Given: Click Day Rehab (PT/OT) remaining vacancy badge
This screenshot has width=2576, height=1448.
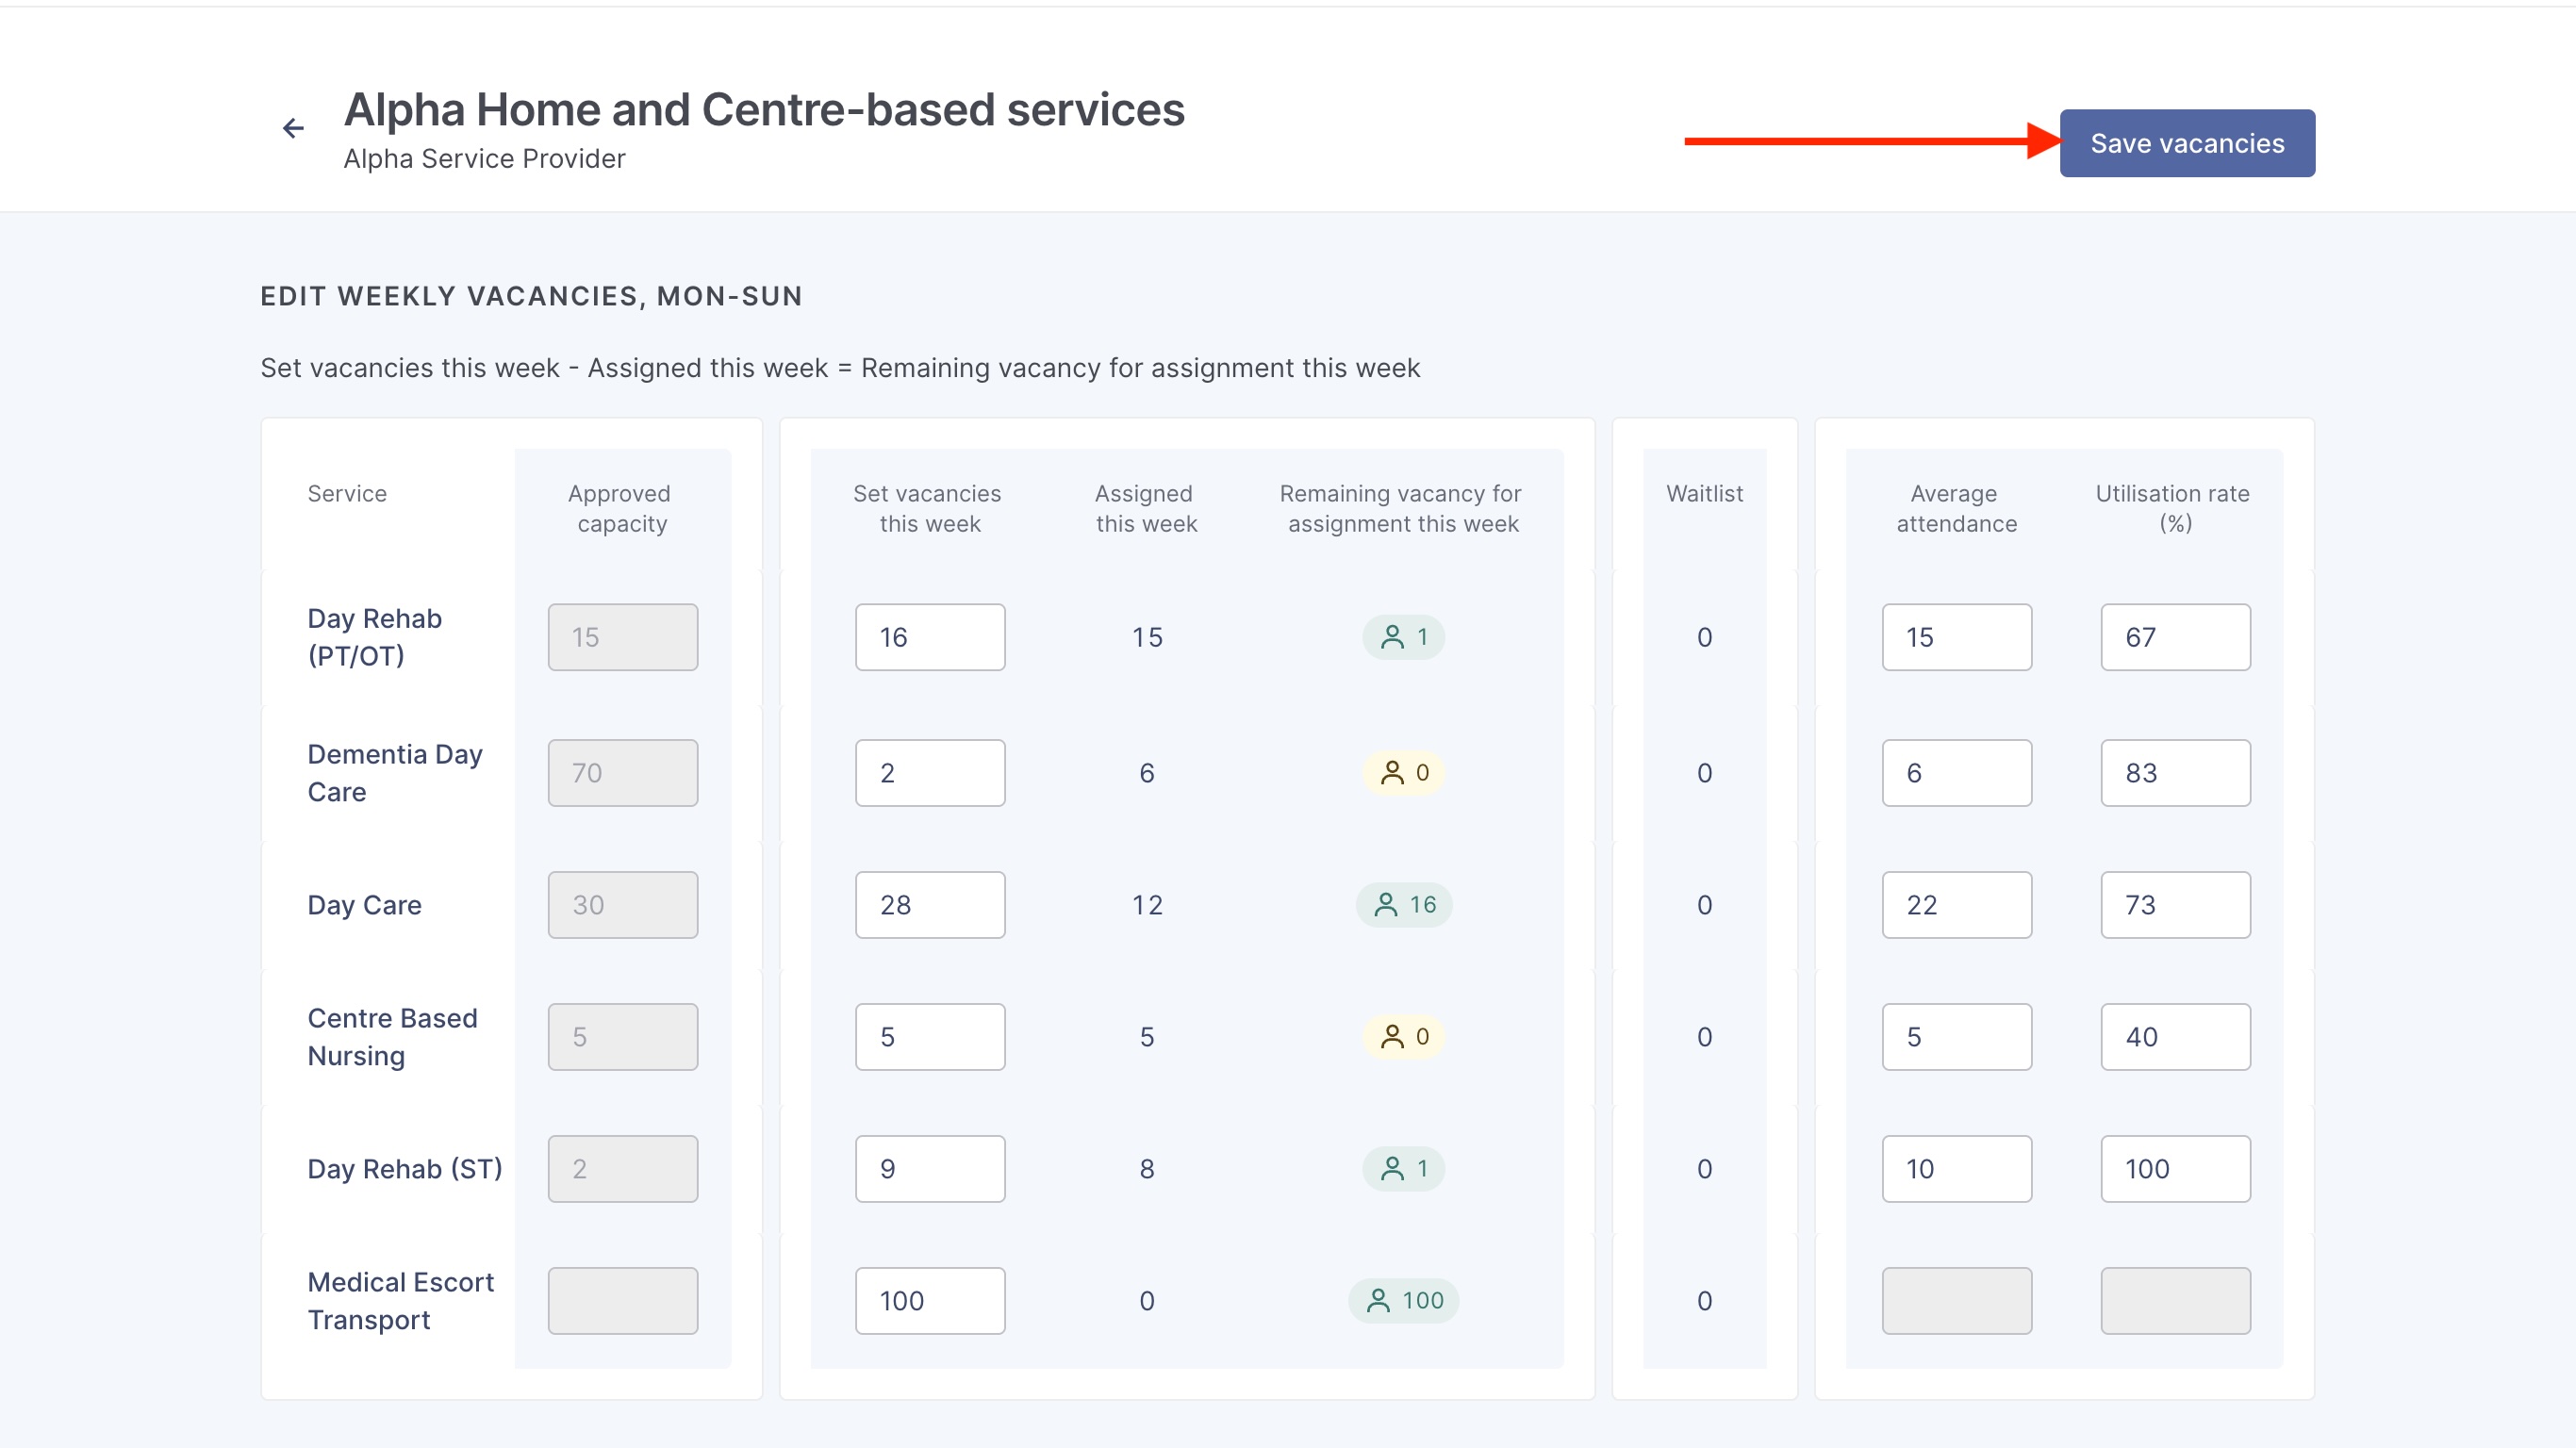Looking at the screenshot, I should click(1403, 637).
